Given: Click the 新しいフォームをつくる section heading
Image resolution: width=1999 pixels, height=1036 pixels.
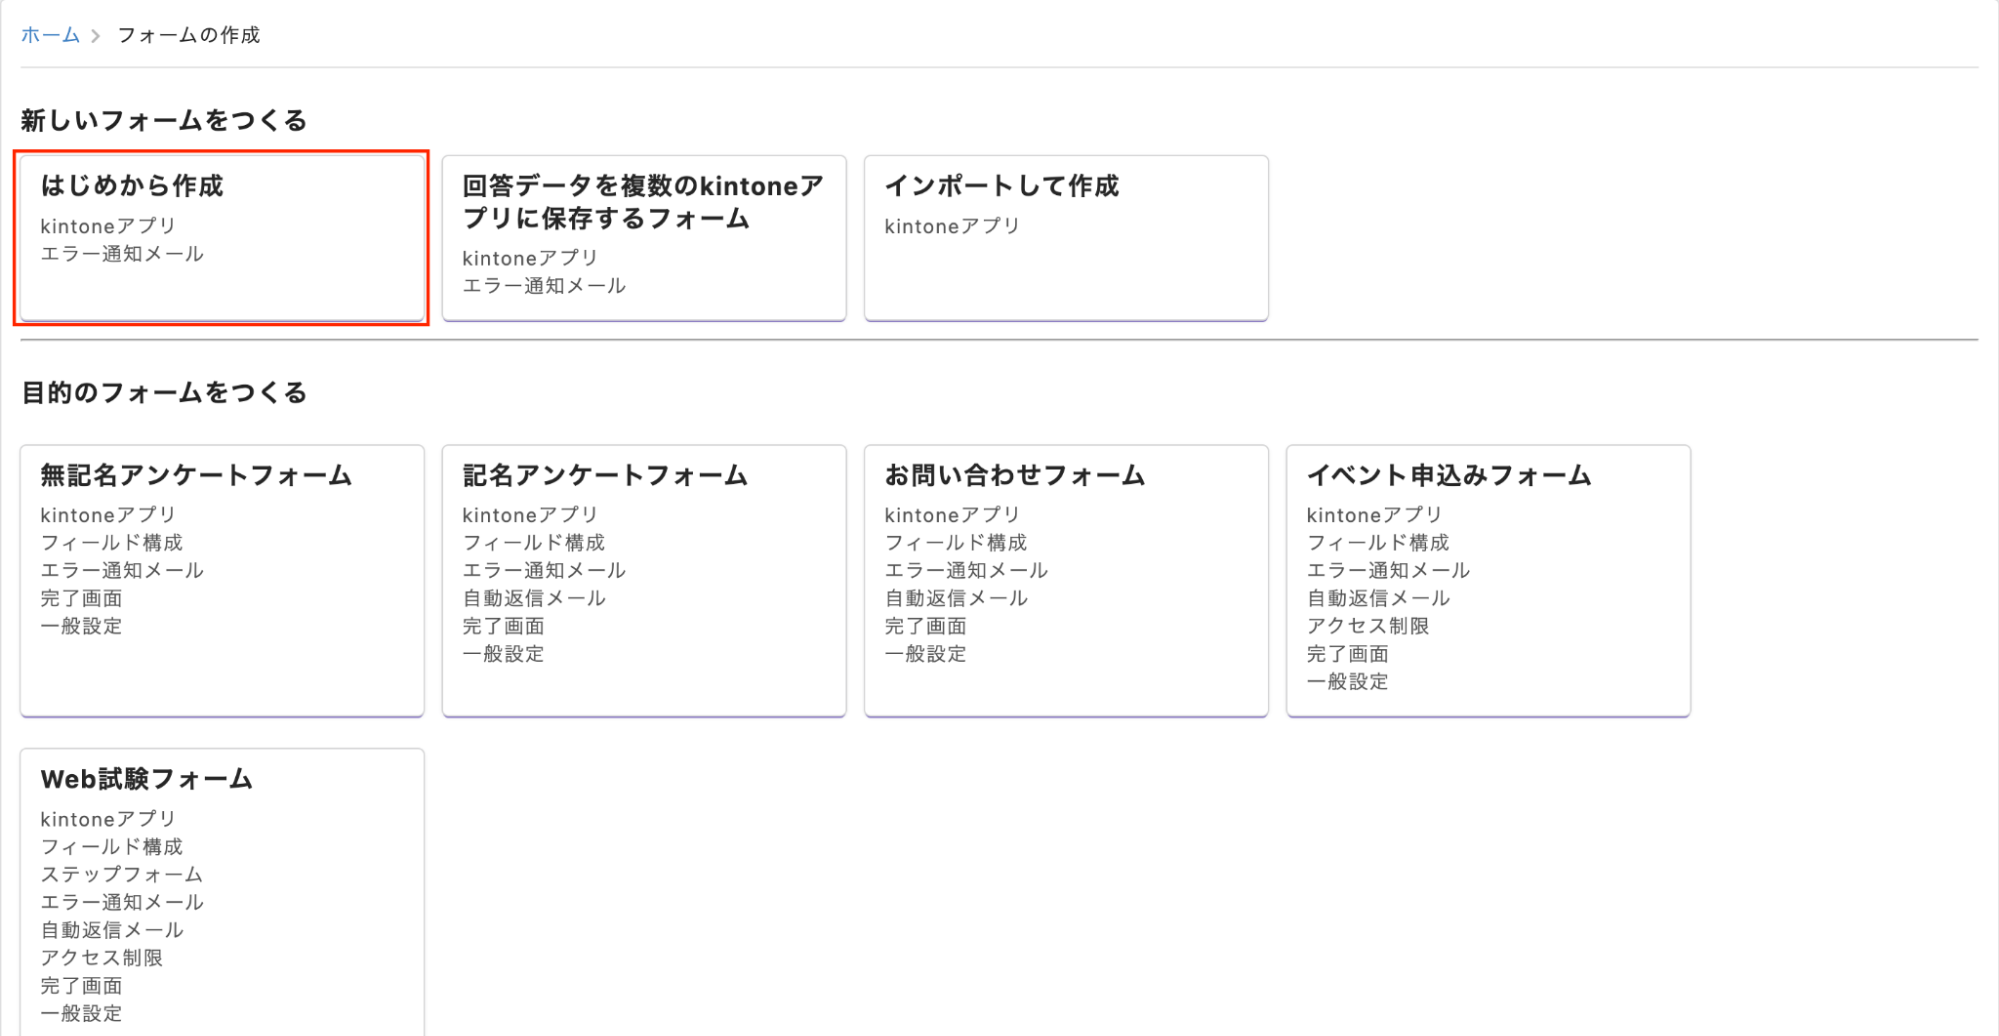Looking at the screenshot, I should click(164, 121).
